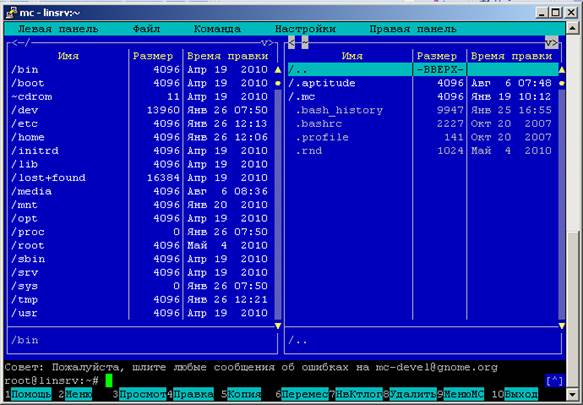This screenshot has width=583, height=405.
Task: Open the Файл menu
Action: pos(146,29)
